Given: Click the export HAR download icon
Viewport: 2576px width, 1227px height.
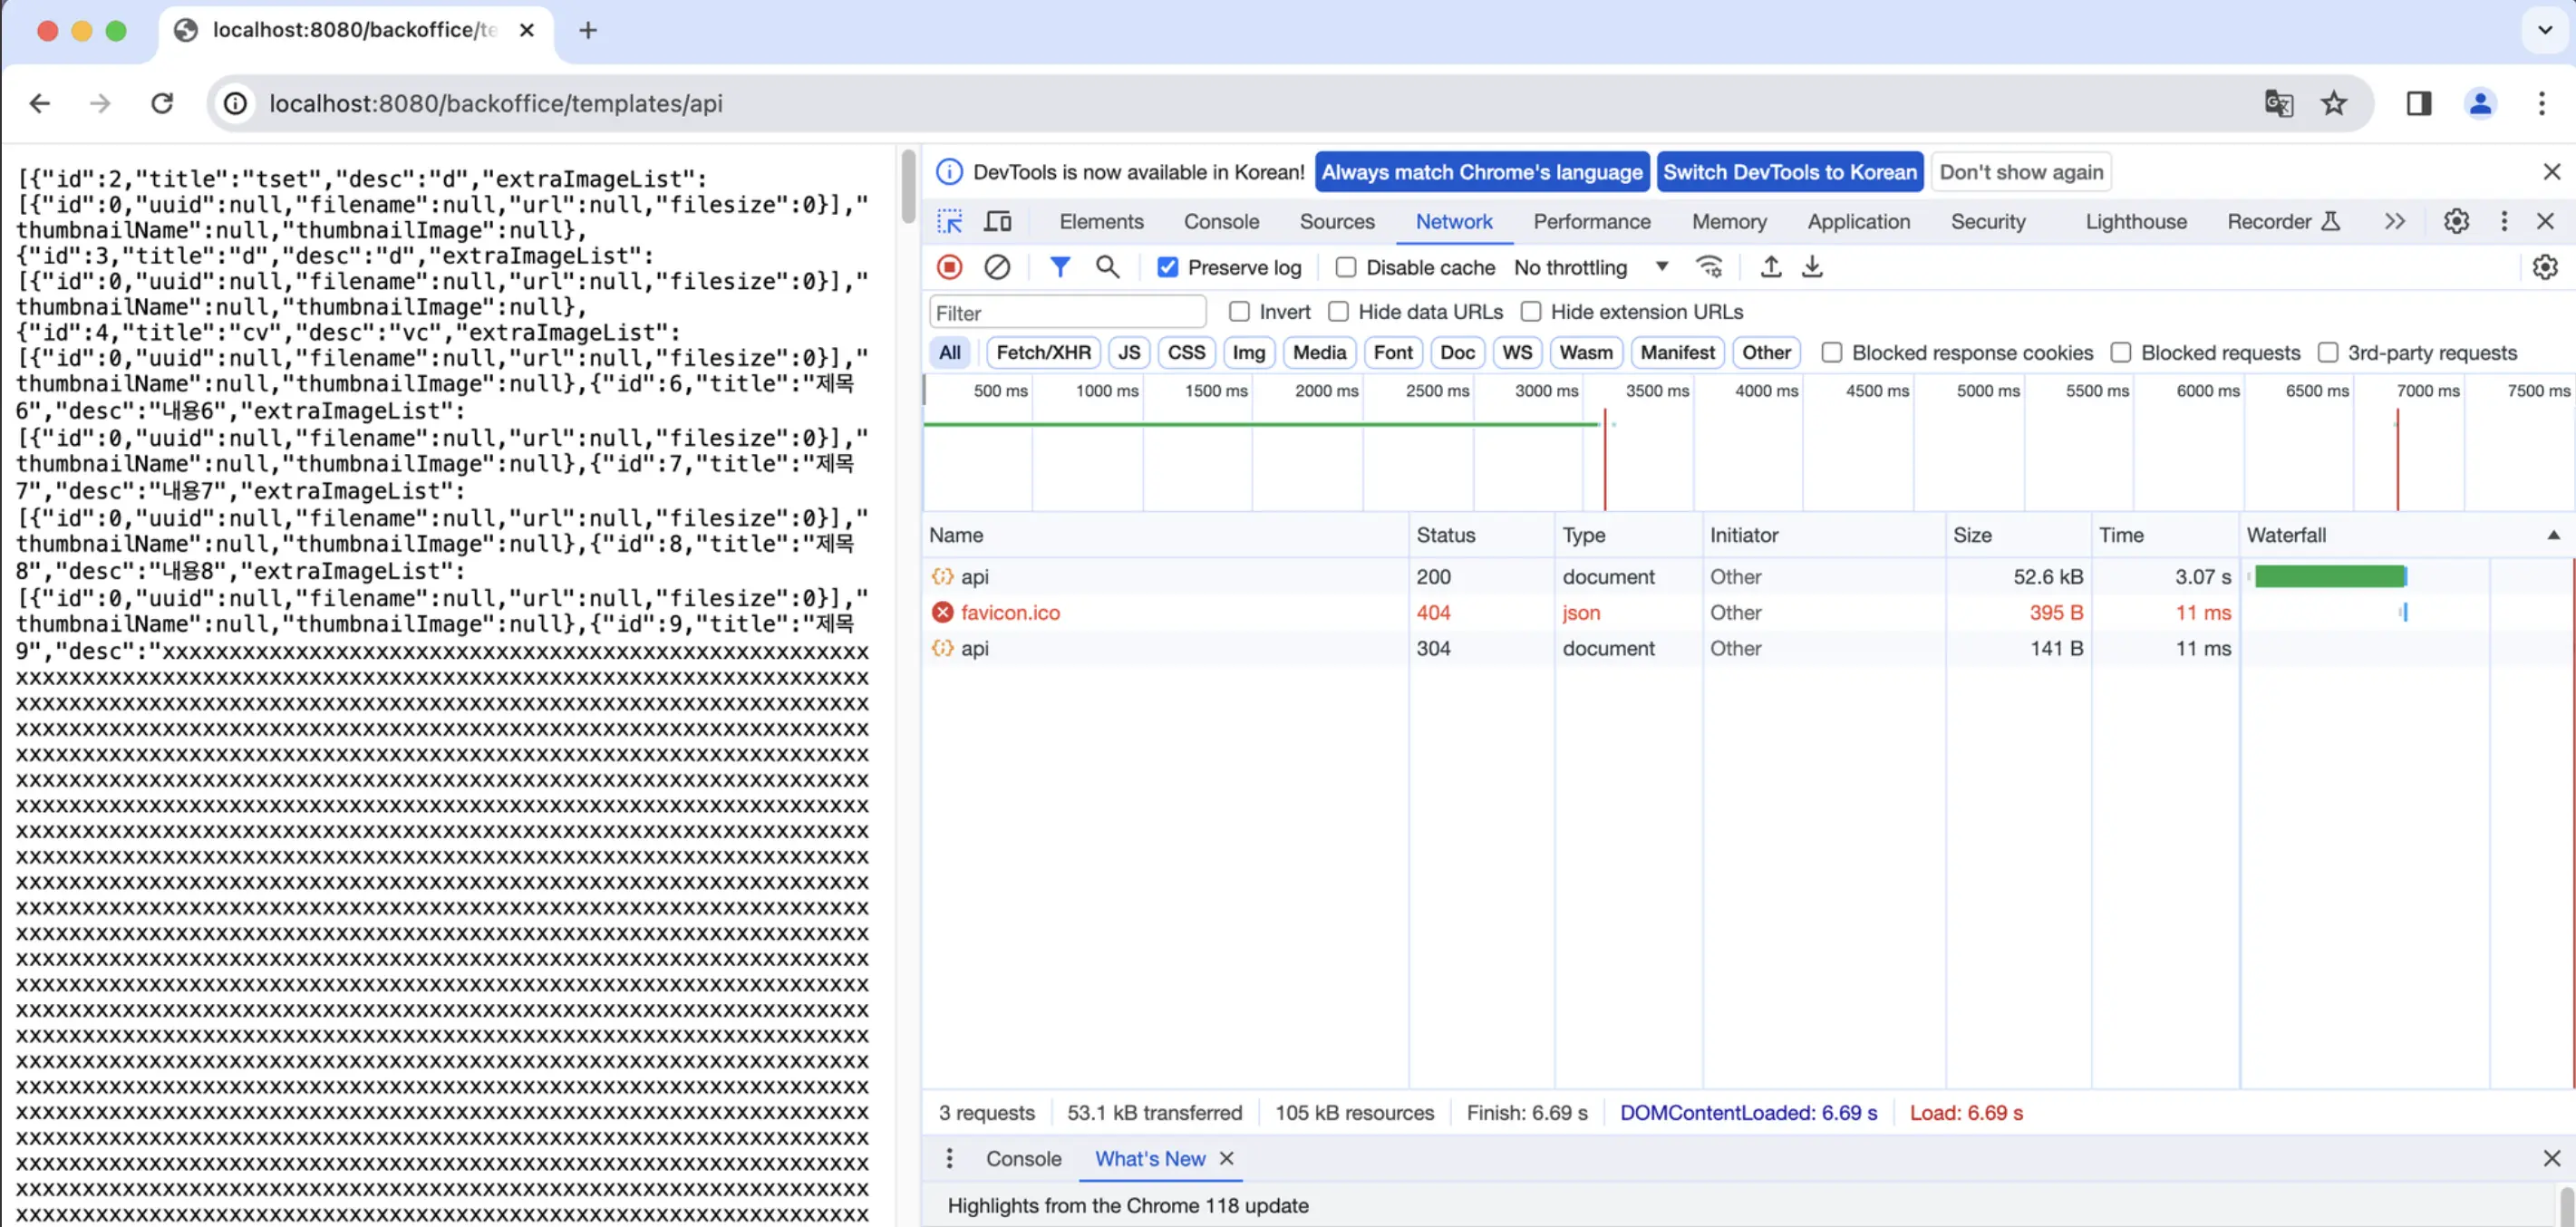Looking at the screenshot, I should point(1812,267).
